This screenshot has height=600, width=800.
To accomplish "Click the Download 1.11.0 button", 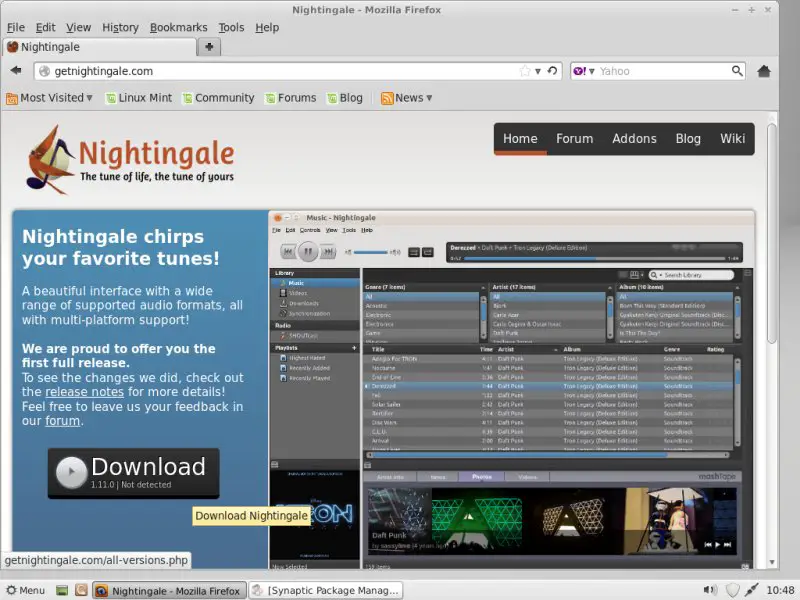I will click(134, 473).
